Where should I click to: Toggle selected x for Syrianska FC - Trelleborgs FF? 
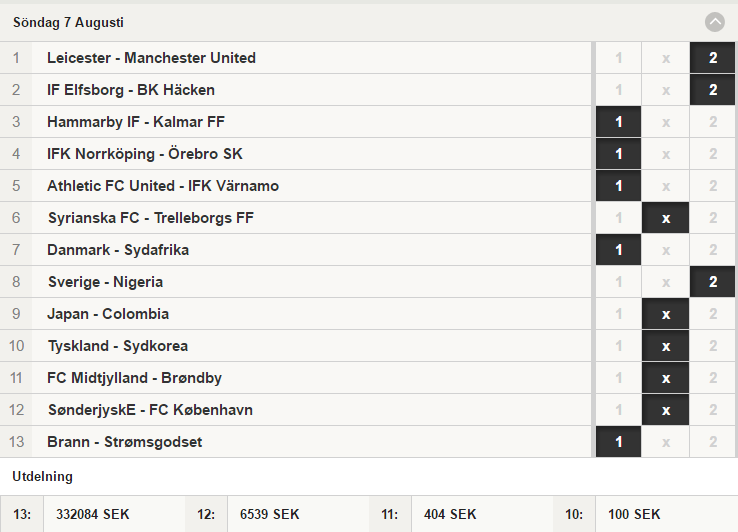click(666, 218)
